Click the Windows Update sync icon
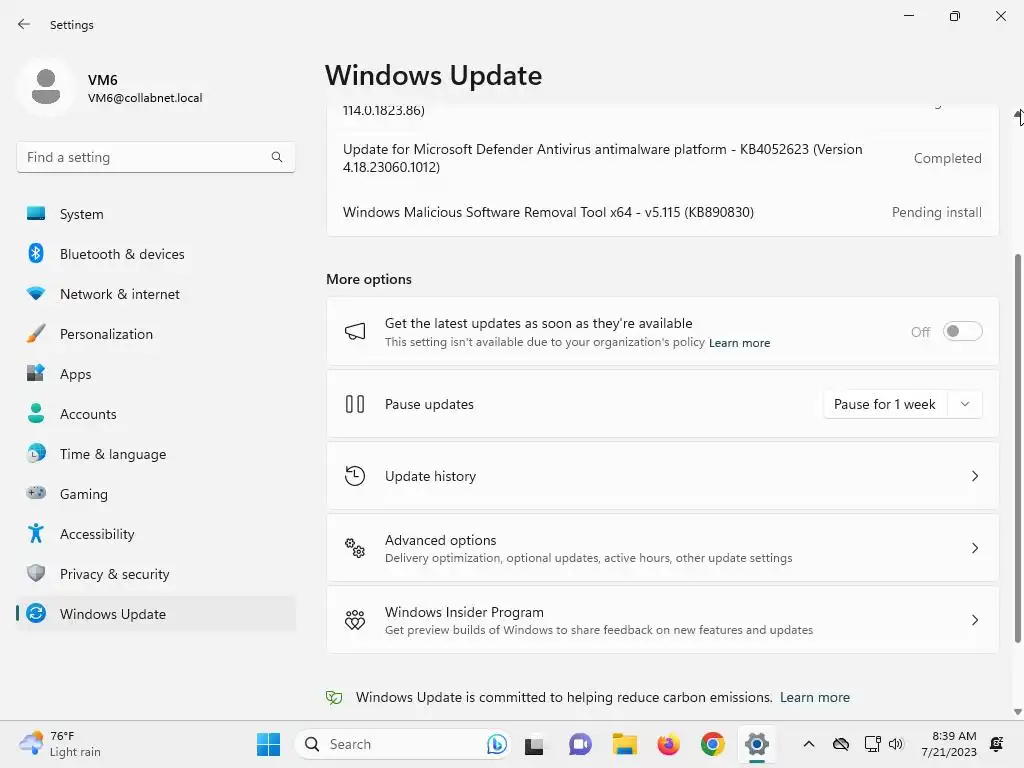Viewport: 1024px width, 768px height. coord(36,613)
